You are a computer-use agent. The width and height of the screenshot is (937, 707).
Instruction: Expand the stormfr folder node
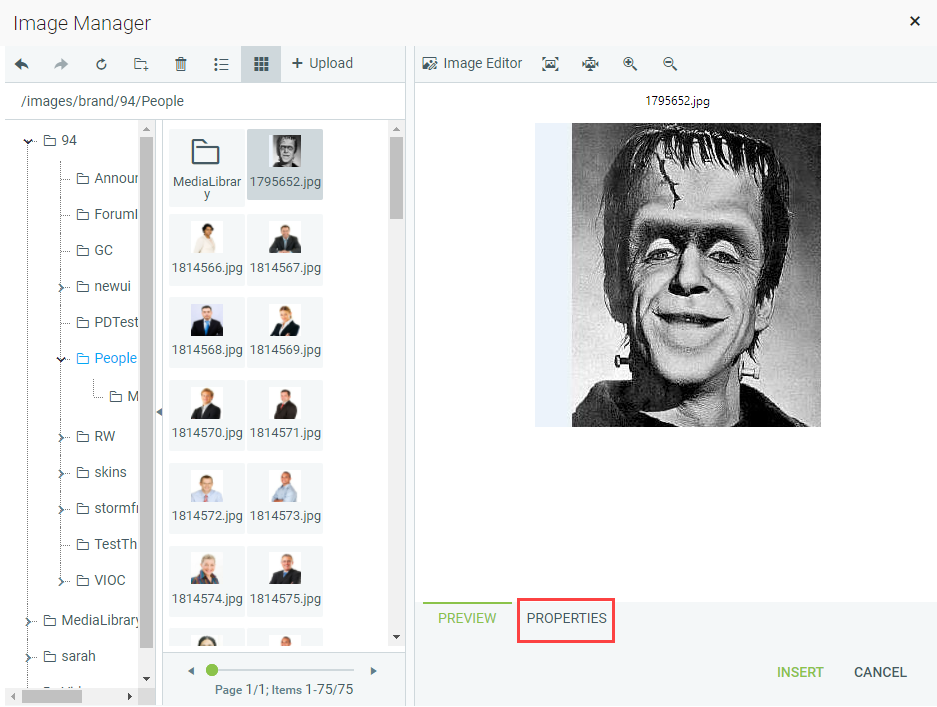pyautogui.click(x=61, y=509)
